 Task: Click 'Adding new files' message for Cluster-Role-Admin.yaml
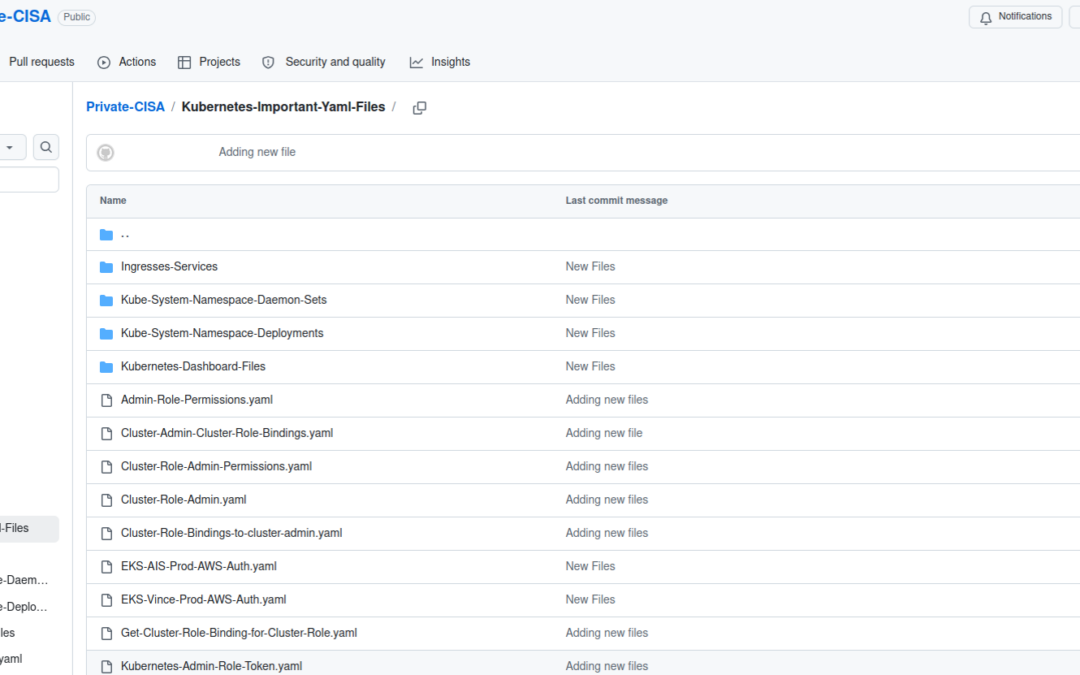click(607, 499)
